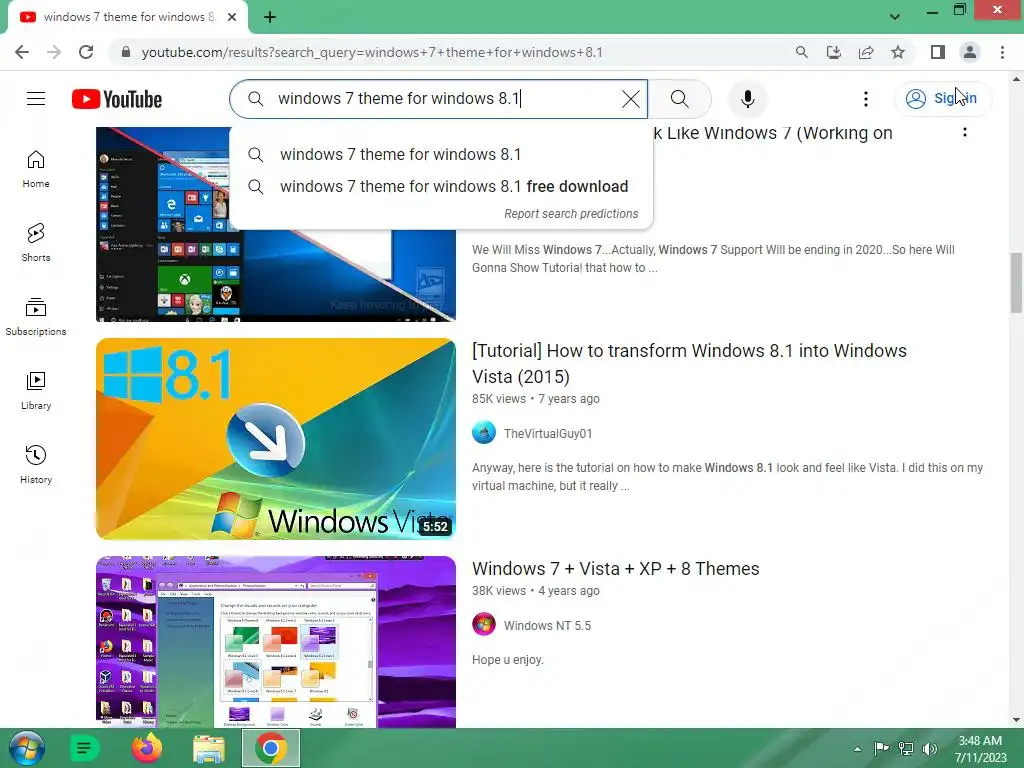Bookmark this page with the star icon

click(898, 52)
